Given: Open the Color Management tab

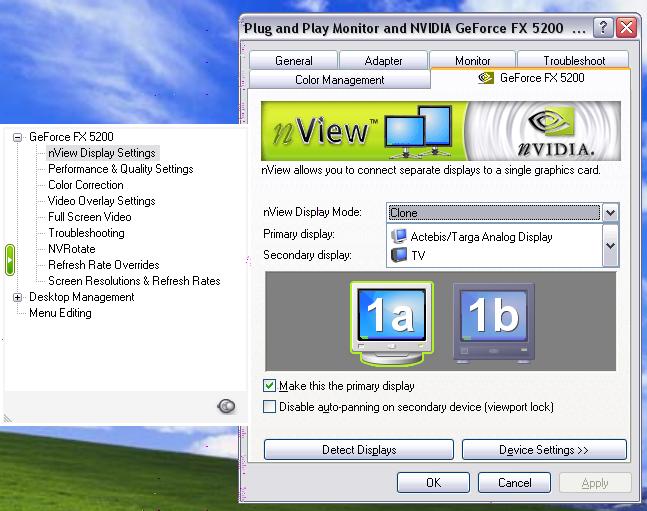Looking at the screenshot, I should point(340,79).
